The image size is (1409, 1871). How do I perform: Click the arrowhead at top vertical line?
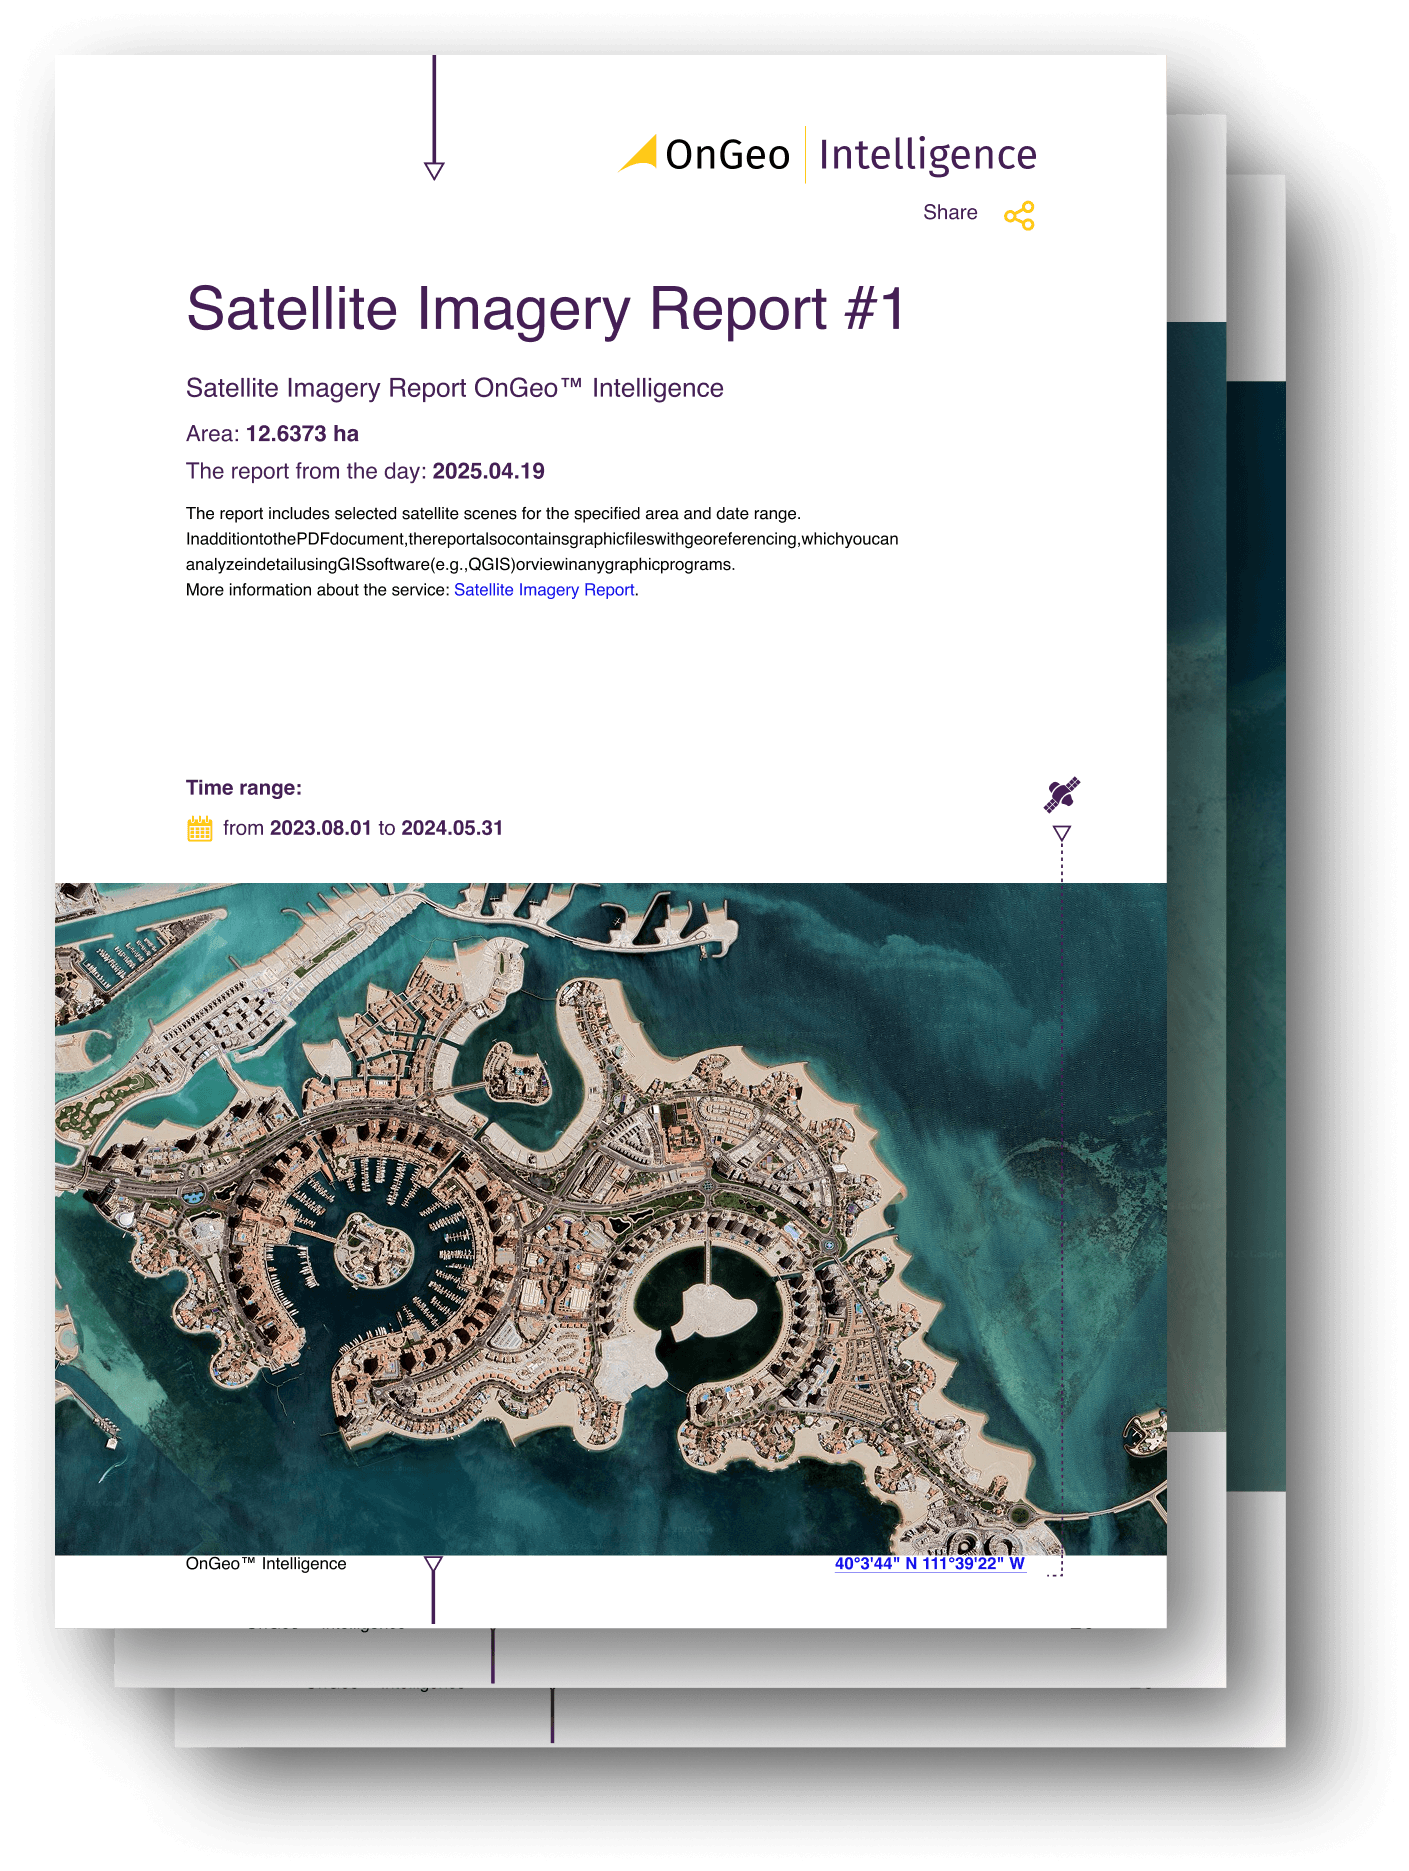434,170
